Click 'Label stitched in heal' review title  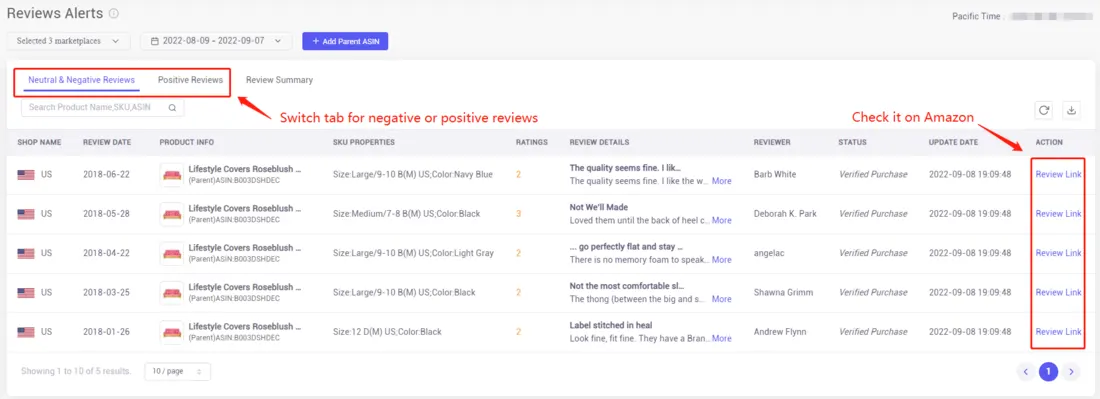[x=612, y=325]
